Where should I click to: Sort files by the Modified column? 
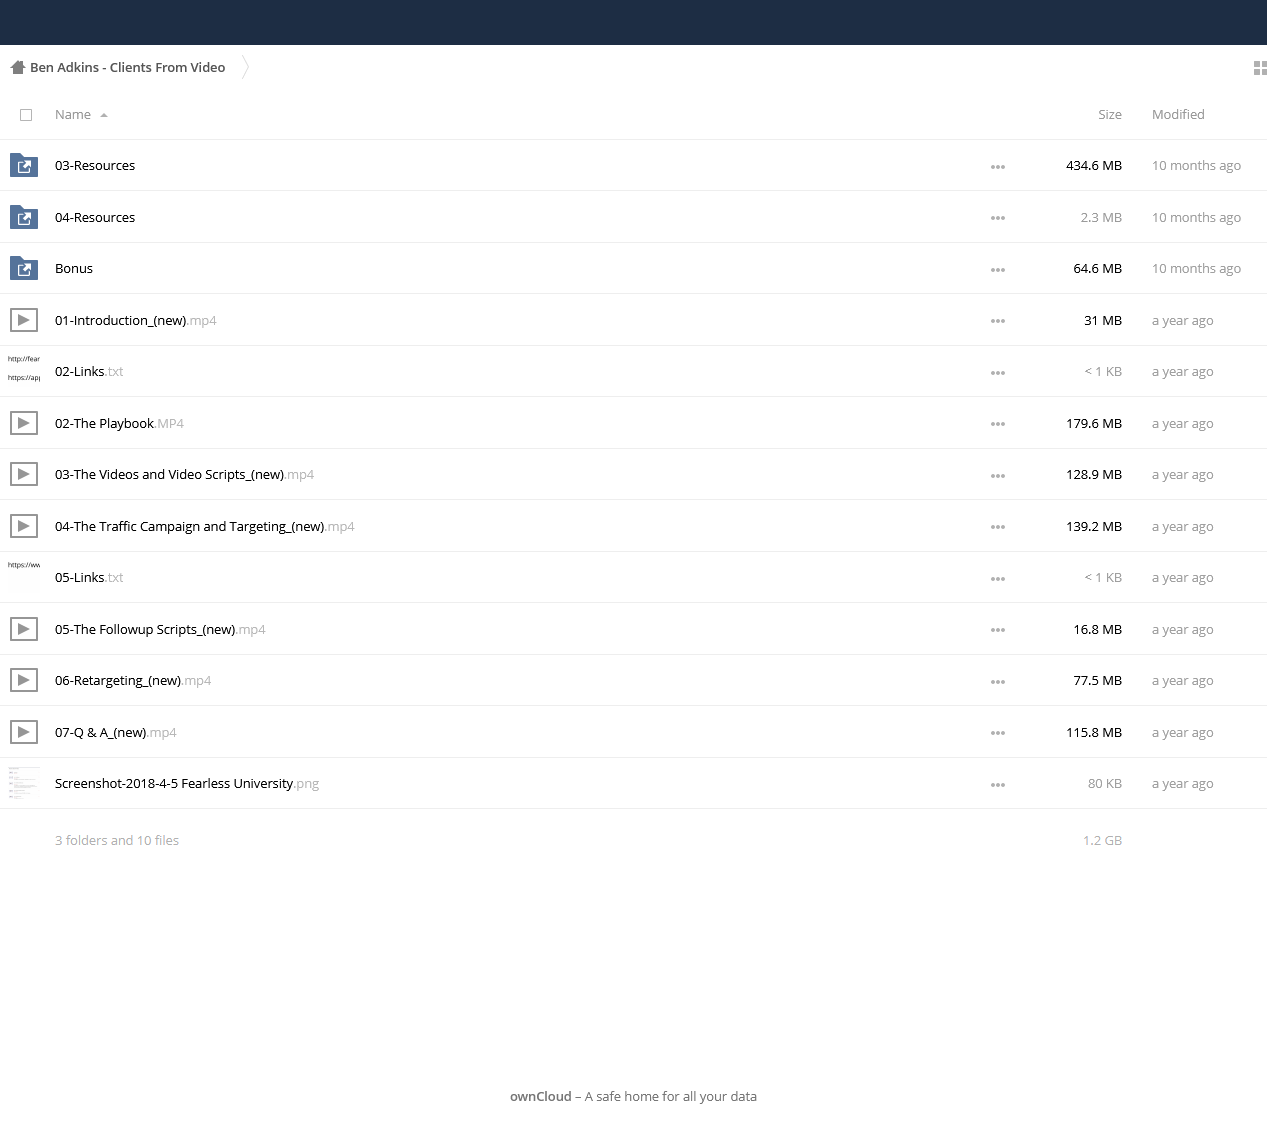(1178, 114)
